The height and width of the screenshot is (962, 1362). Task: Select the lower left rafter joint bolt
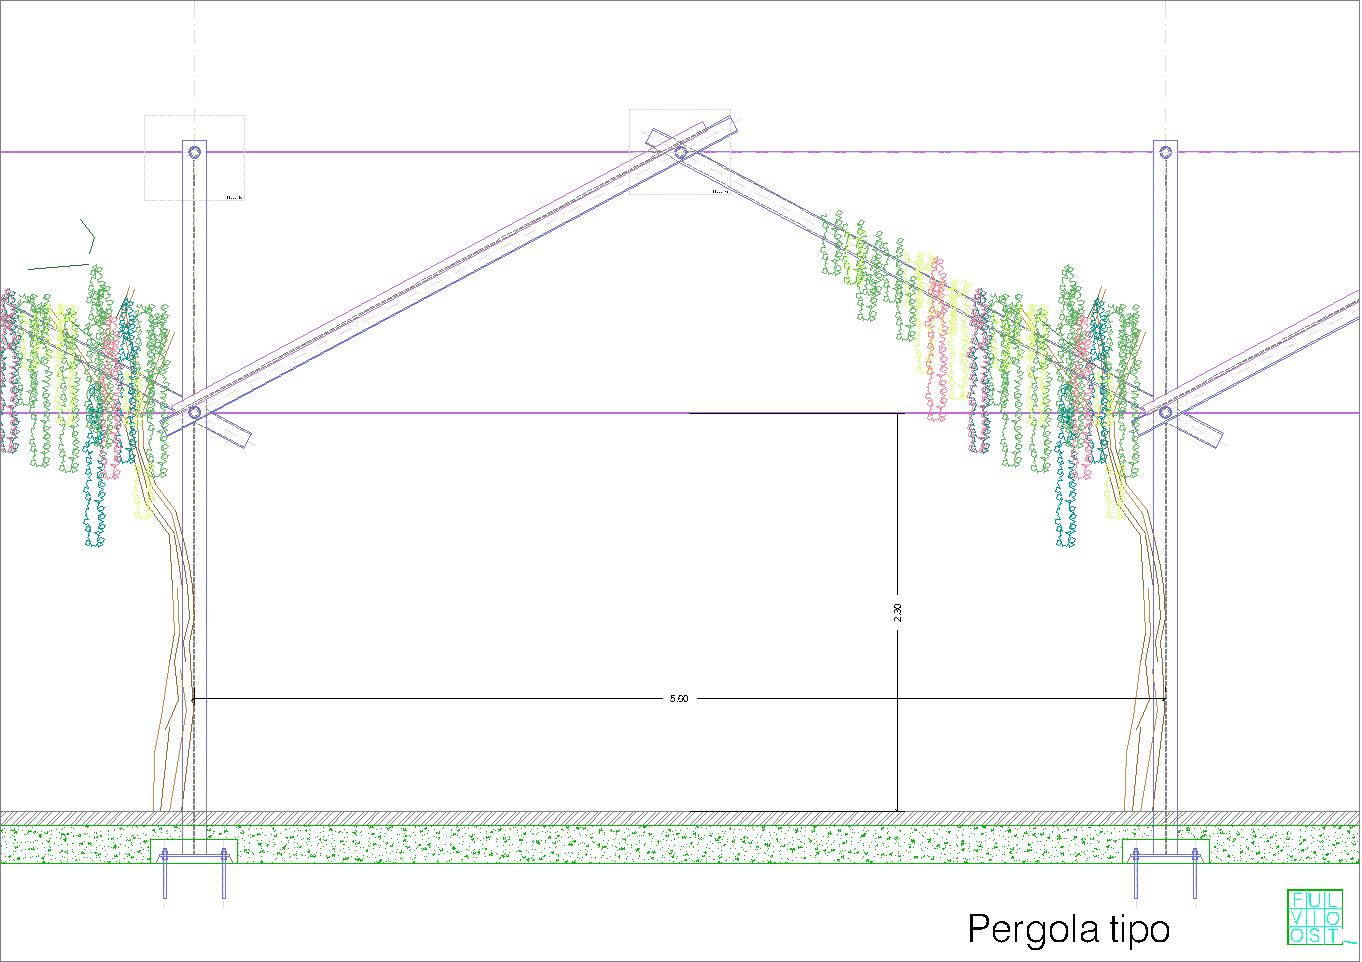[195, 412]
